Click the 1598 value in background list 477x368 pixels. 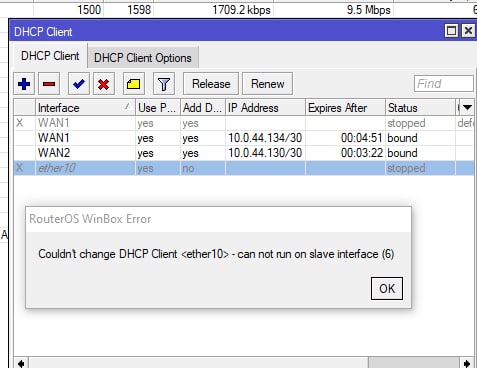click(139, 10)
